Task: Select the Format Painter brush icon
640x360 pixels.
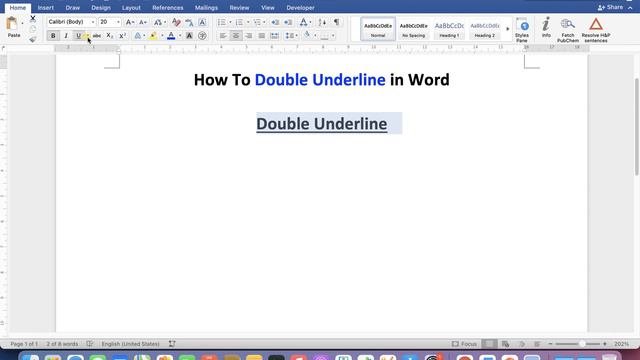Action: point(33,39)
